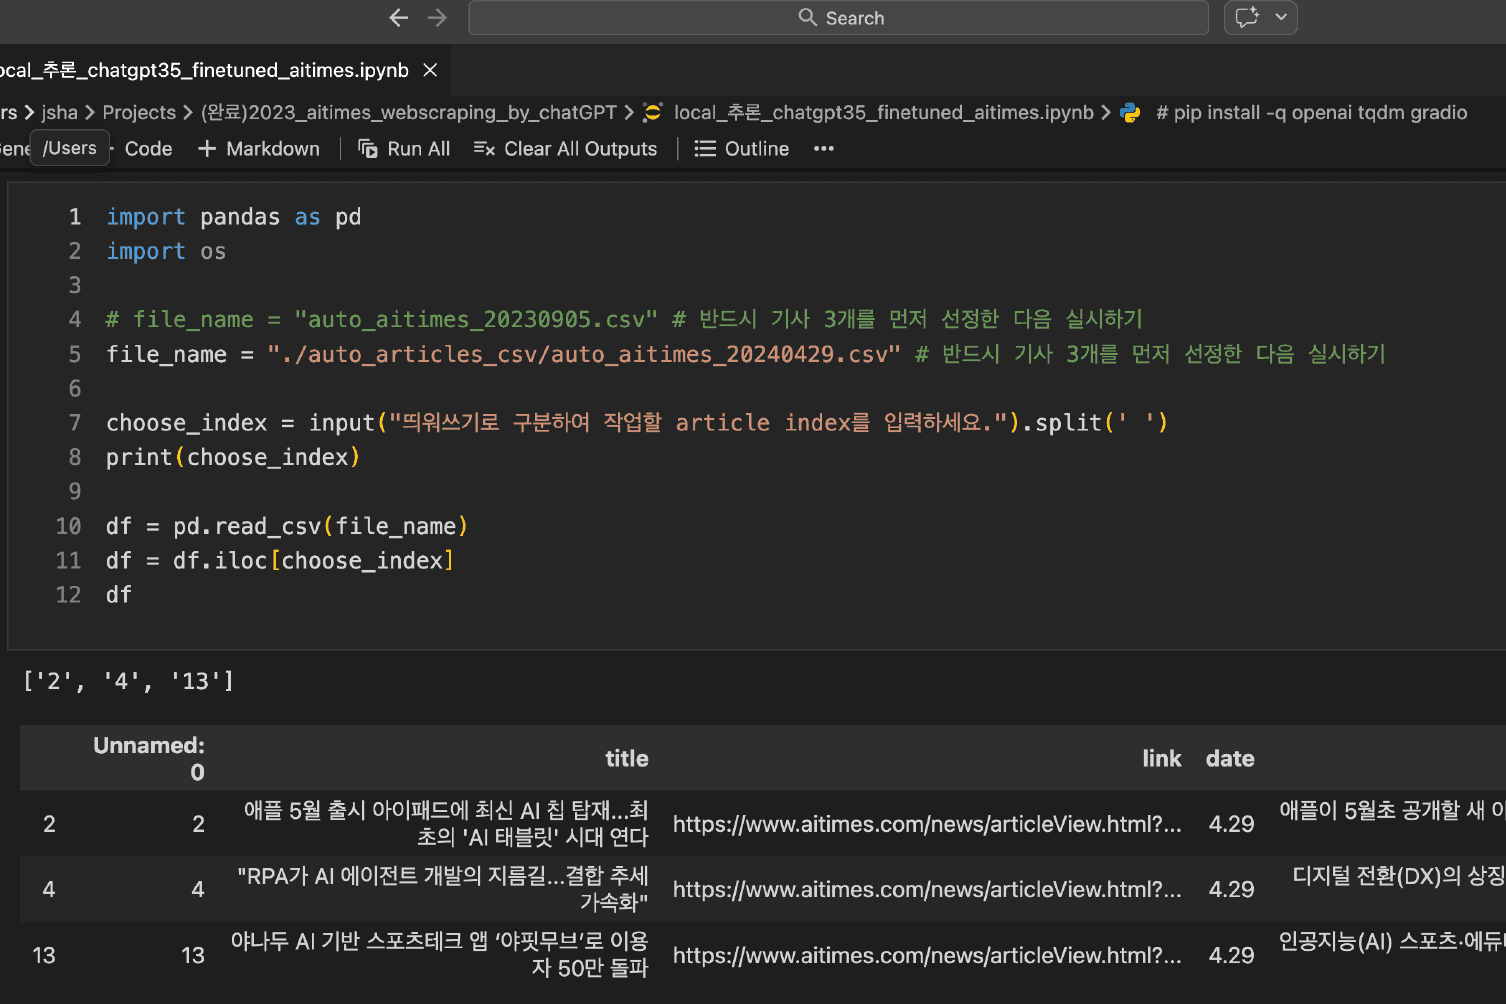
Task: Close the finetuned_aitimes.ipynb tab
Action: [x=430, y=70]
